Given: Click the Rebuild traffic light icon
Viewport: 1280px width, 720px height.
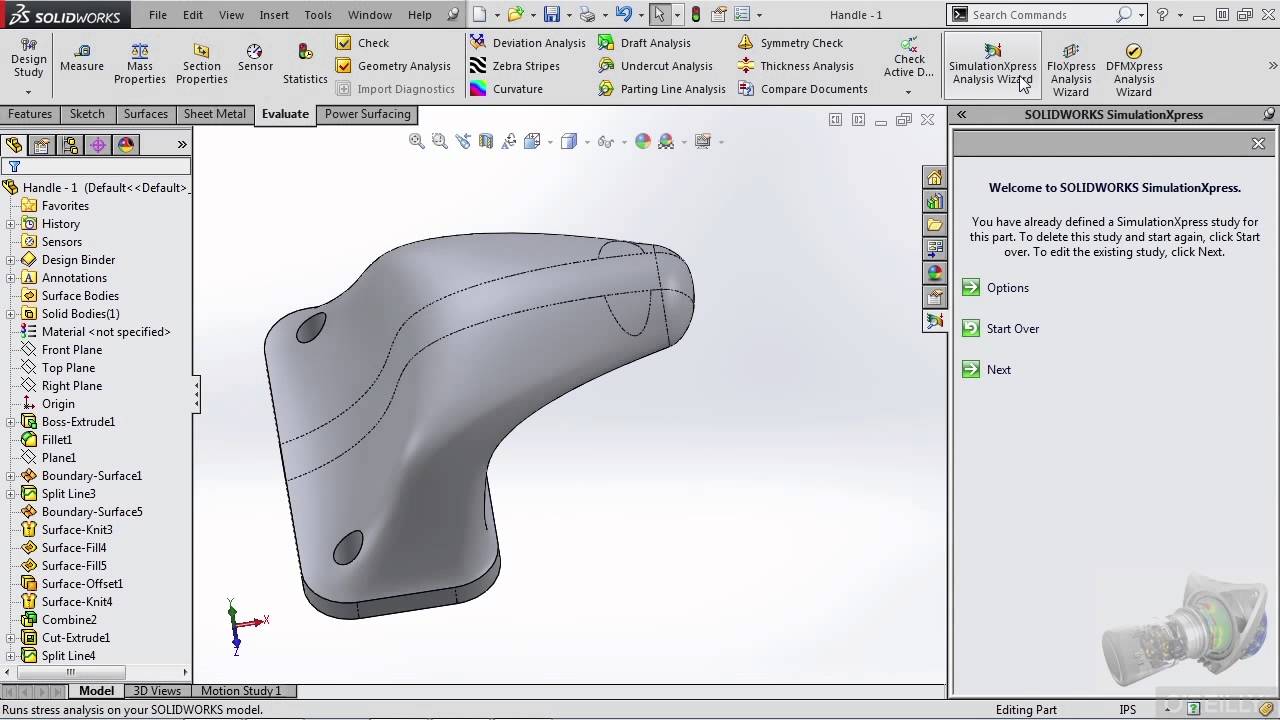Looking at the screenshot, I should tap(696, 15).
